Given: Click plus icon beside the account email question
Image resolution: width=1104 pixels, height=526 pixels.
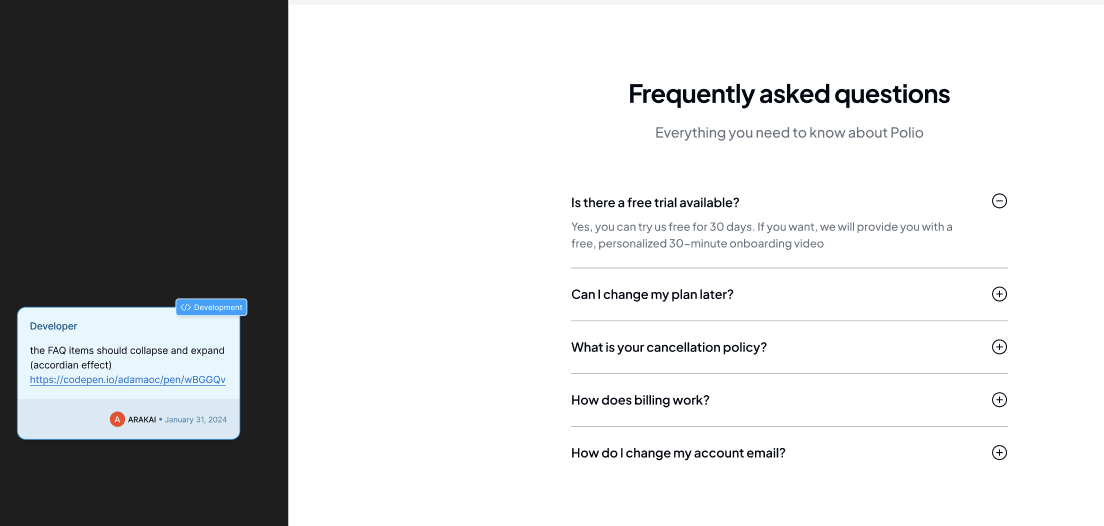Looking at the screenshot, I should pyautogui.click(x=999, y=453).
